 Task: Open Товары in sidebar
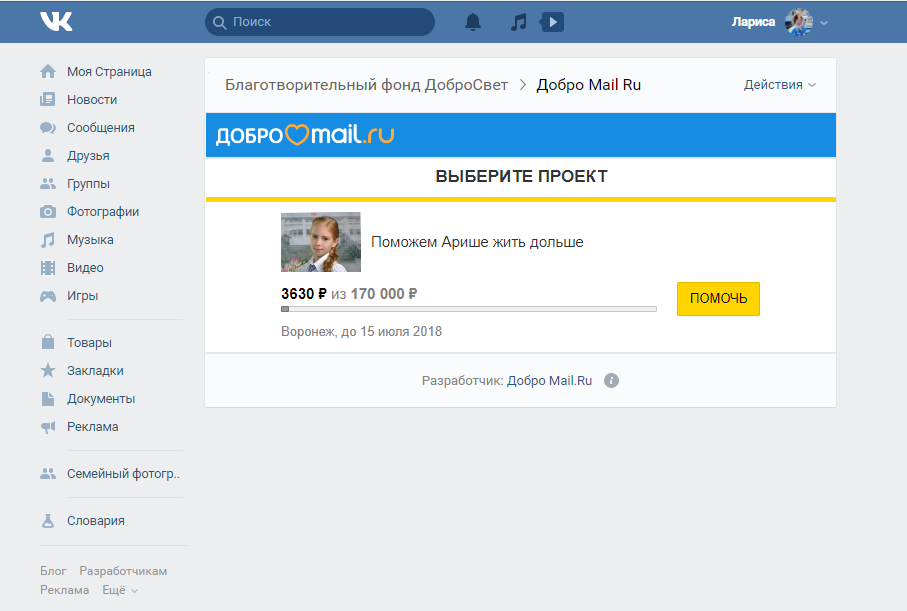90,343
